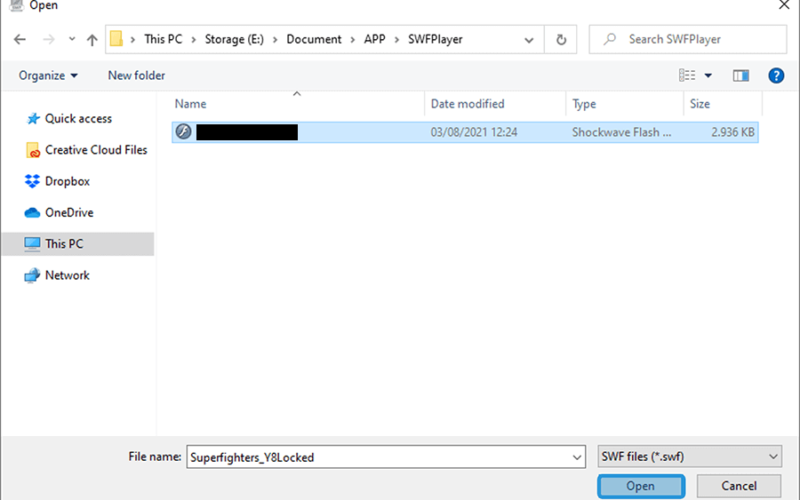Select APP in address path

tap(374, 39)
